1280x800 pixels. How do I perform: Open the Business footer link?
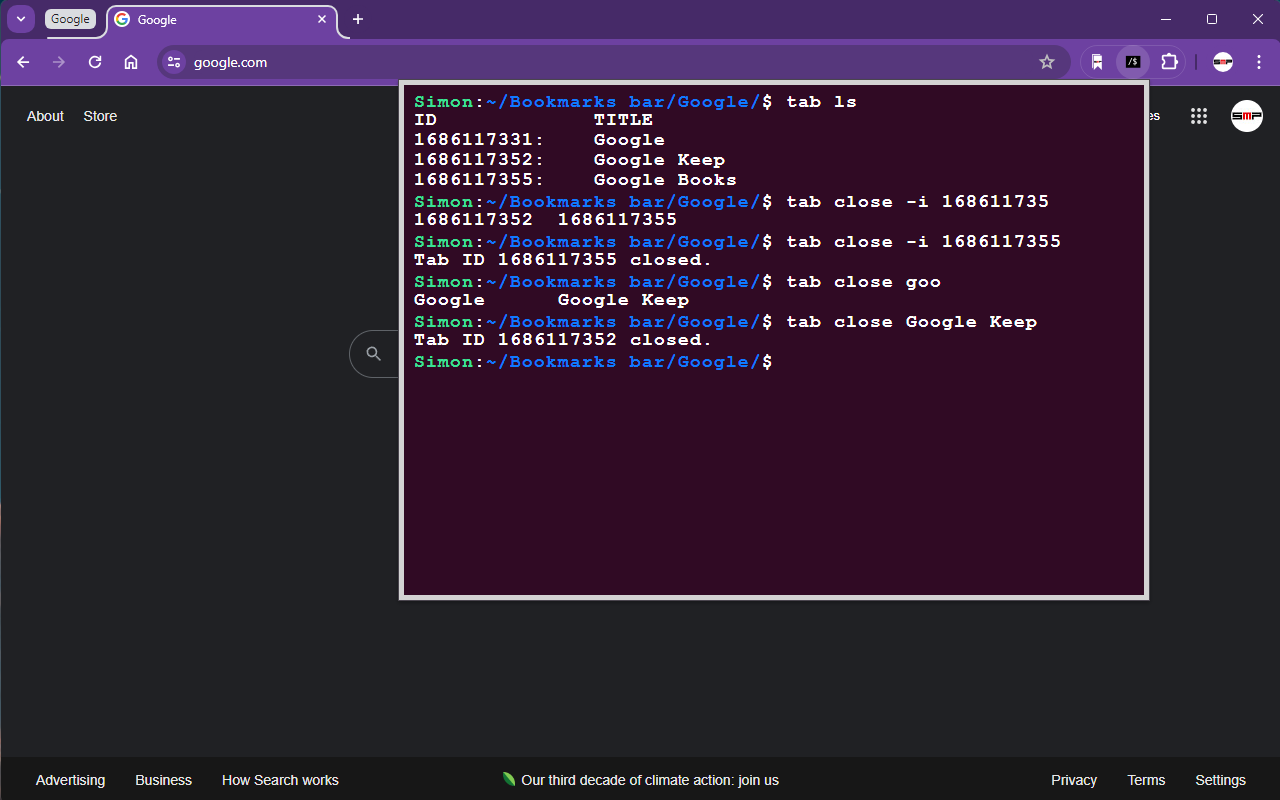163,780
